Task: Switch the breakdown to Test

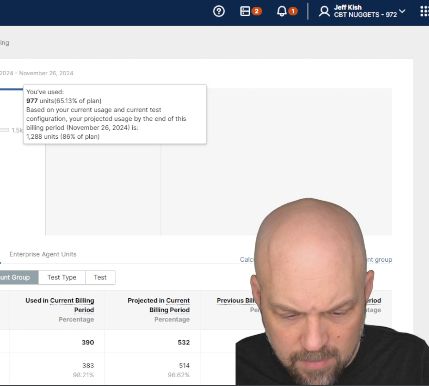Action: 100,277
